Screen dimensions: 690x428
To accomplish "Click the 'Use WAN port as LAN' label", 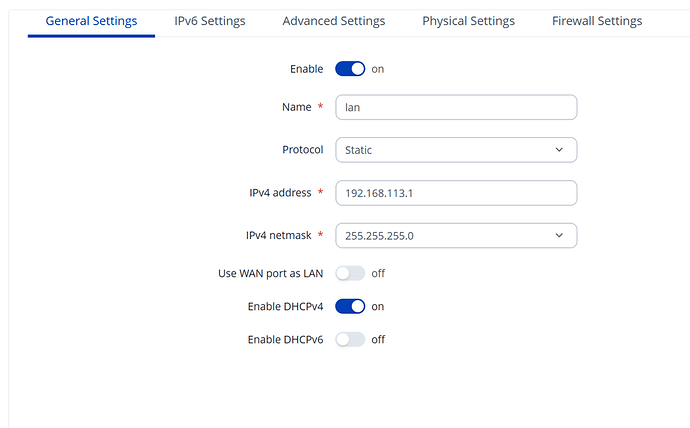I will [270, 273].
